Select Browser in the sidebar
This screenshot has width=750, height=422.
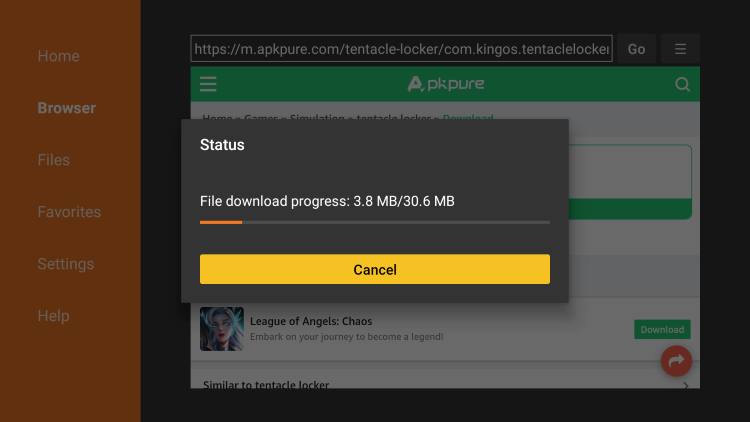(66, 108)
